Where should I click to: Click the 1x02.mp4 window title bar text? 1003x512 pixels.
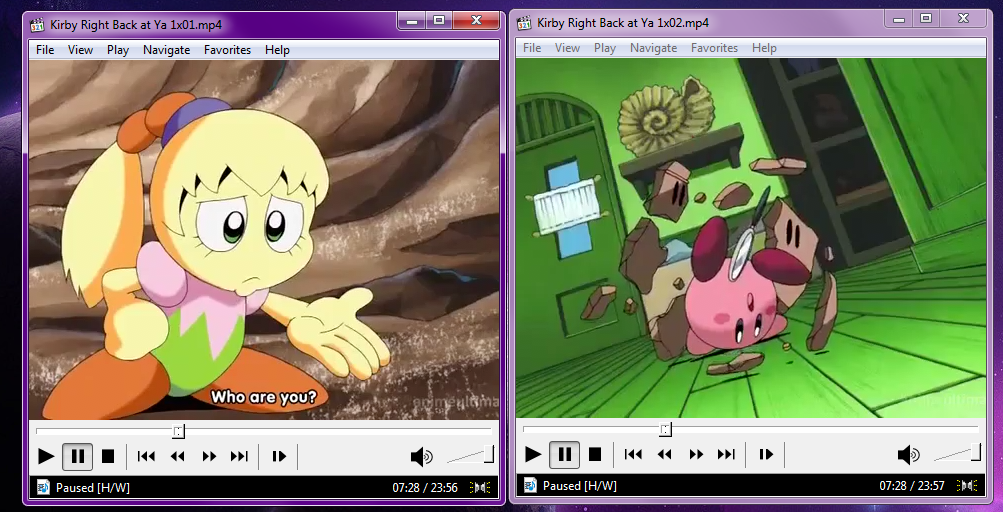click(x=623, y=23)
